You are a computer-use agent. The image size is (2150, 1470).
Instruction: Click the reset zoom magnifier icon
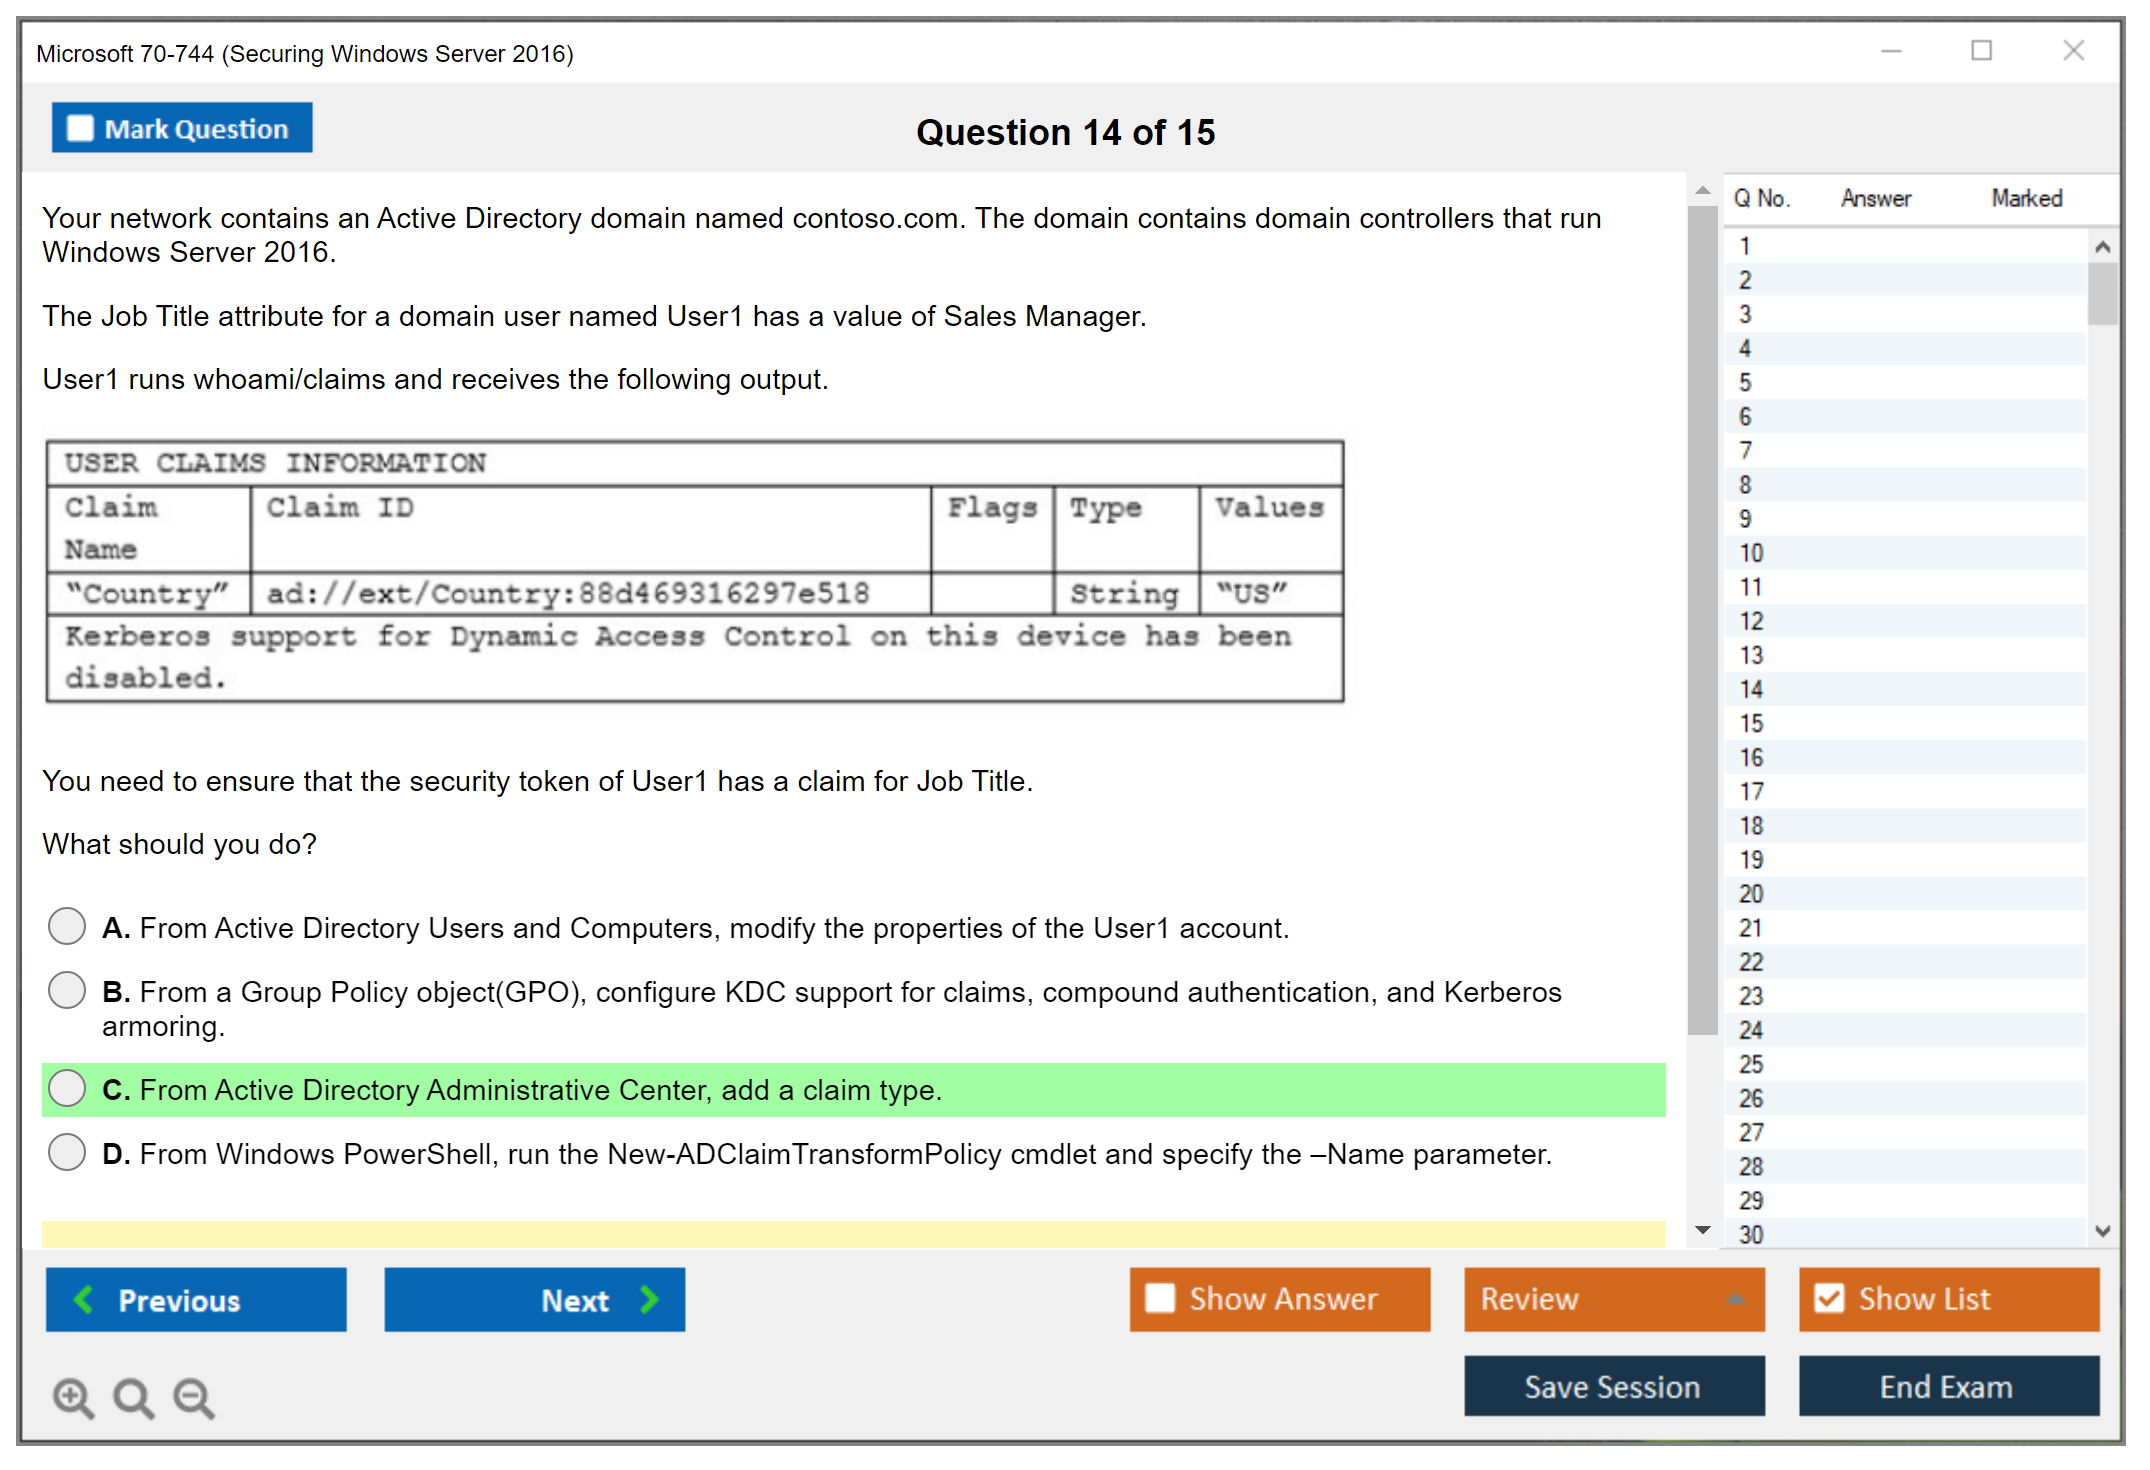click(133, 1397)
